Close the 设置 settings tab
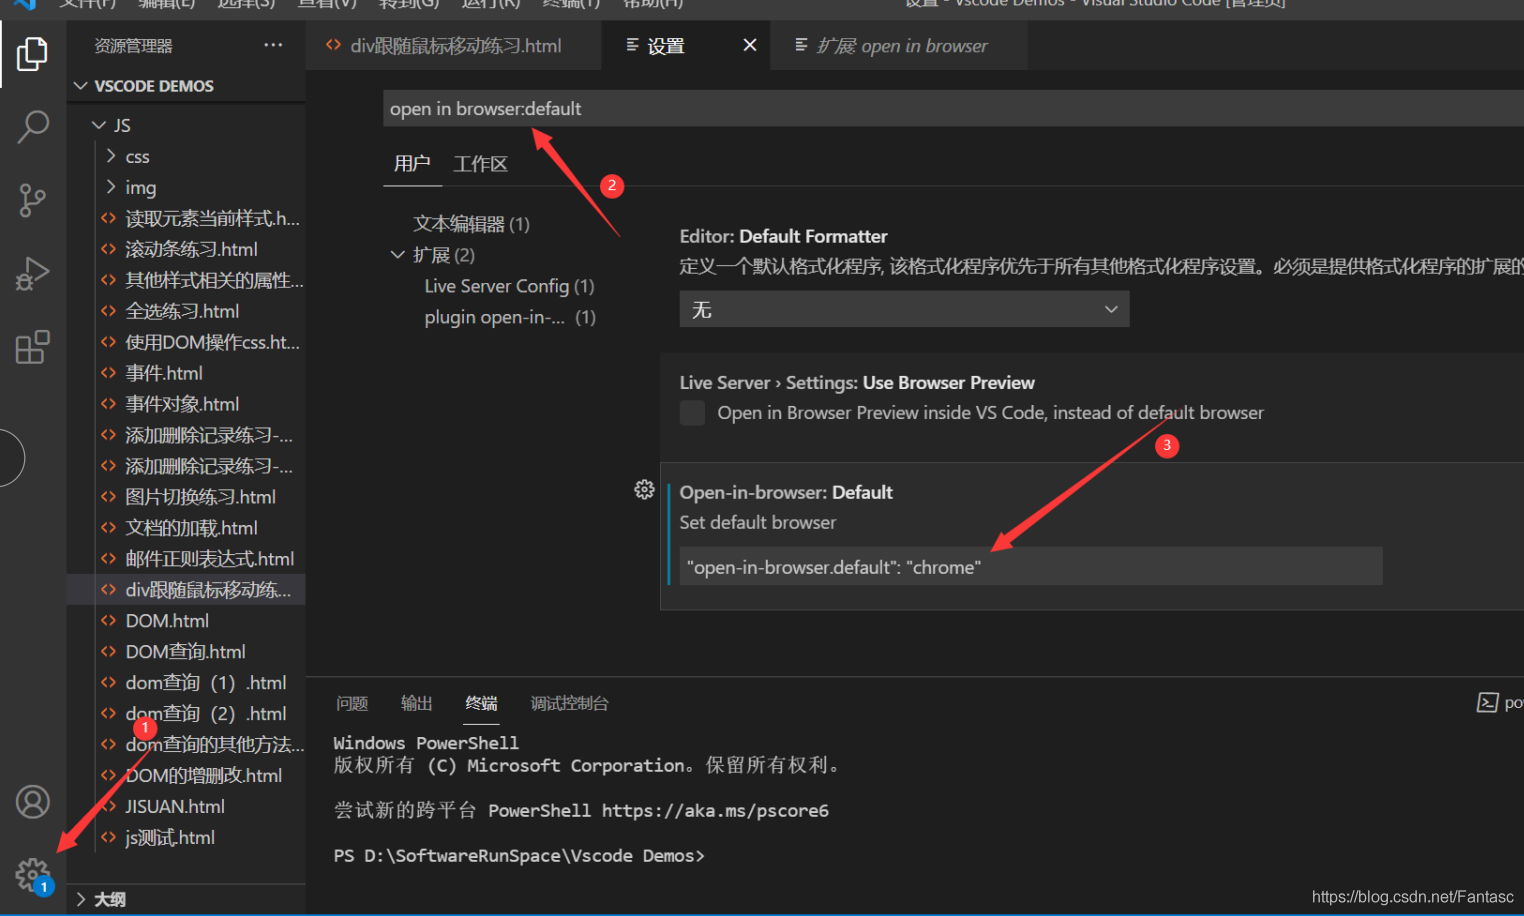 click(750, 45)
